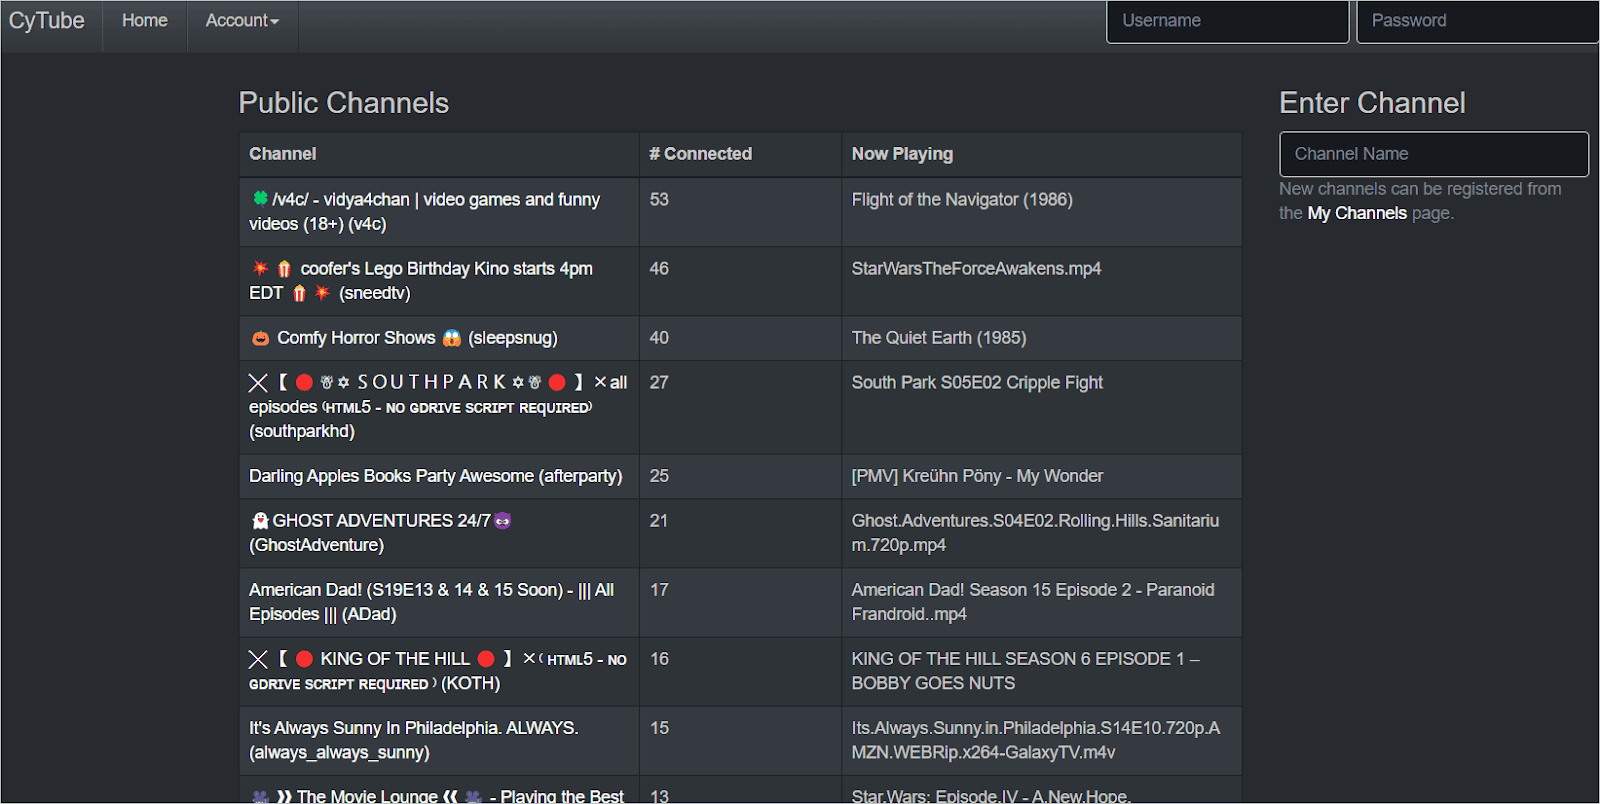
Task: Focus the Username login field
Action: coord(1227,21)
